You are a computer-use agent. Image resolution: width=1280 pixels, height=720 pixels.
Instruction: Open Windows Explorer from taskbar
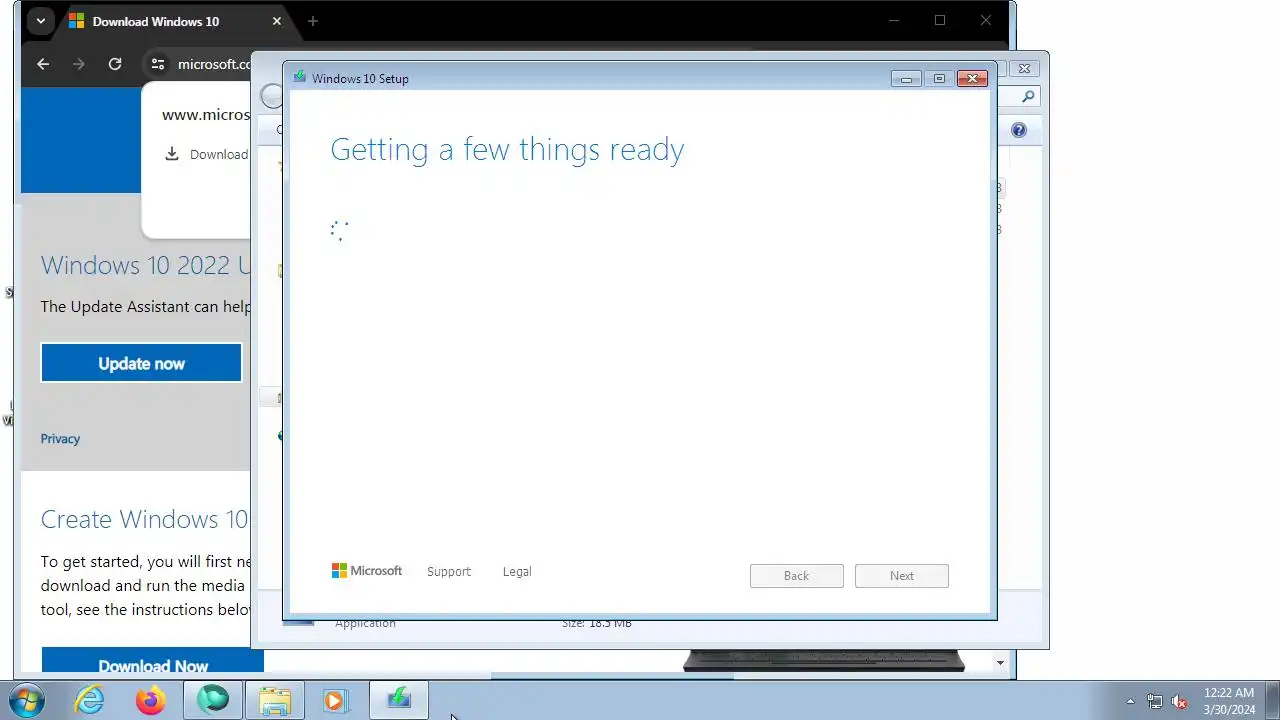click(x=274, y=700)
